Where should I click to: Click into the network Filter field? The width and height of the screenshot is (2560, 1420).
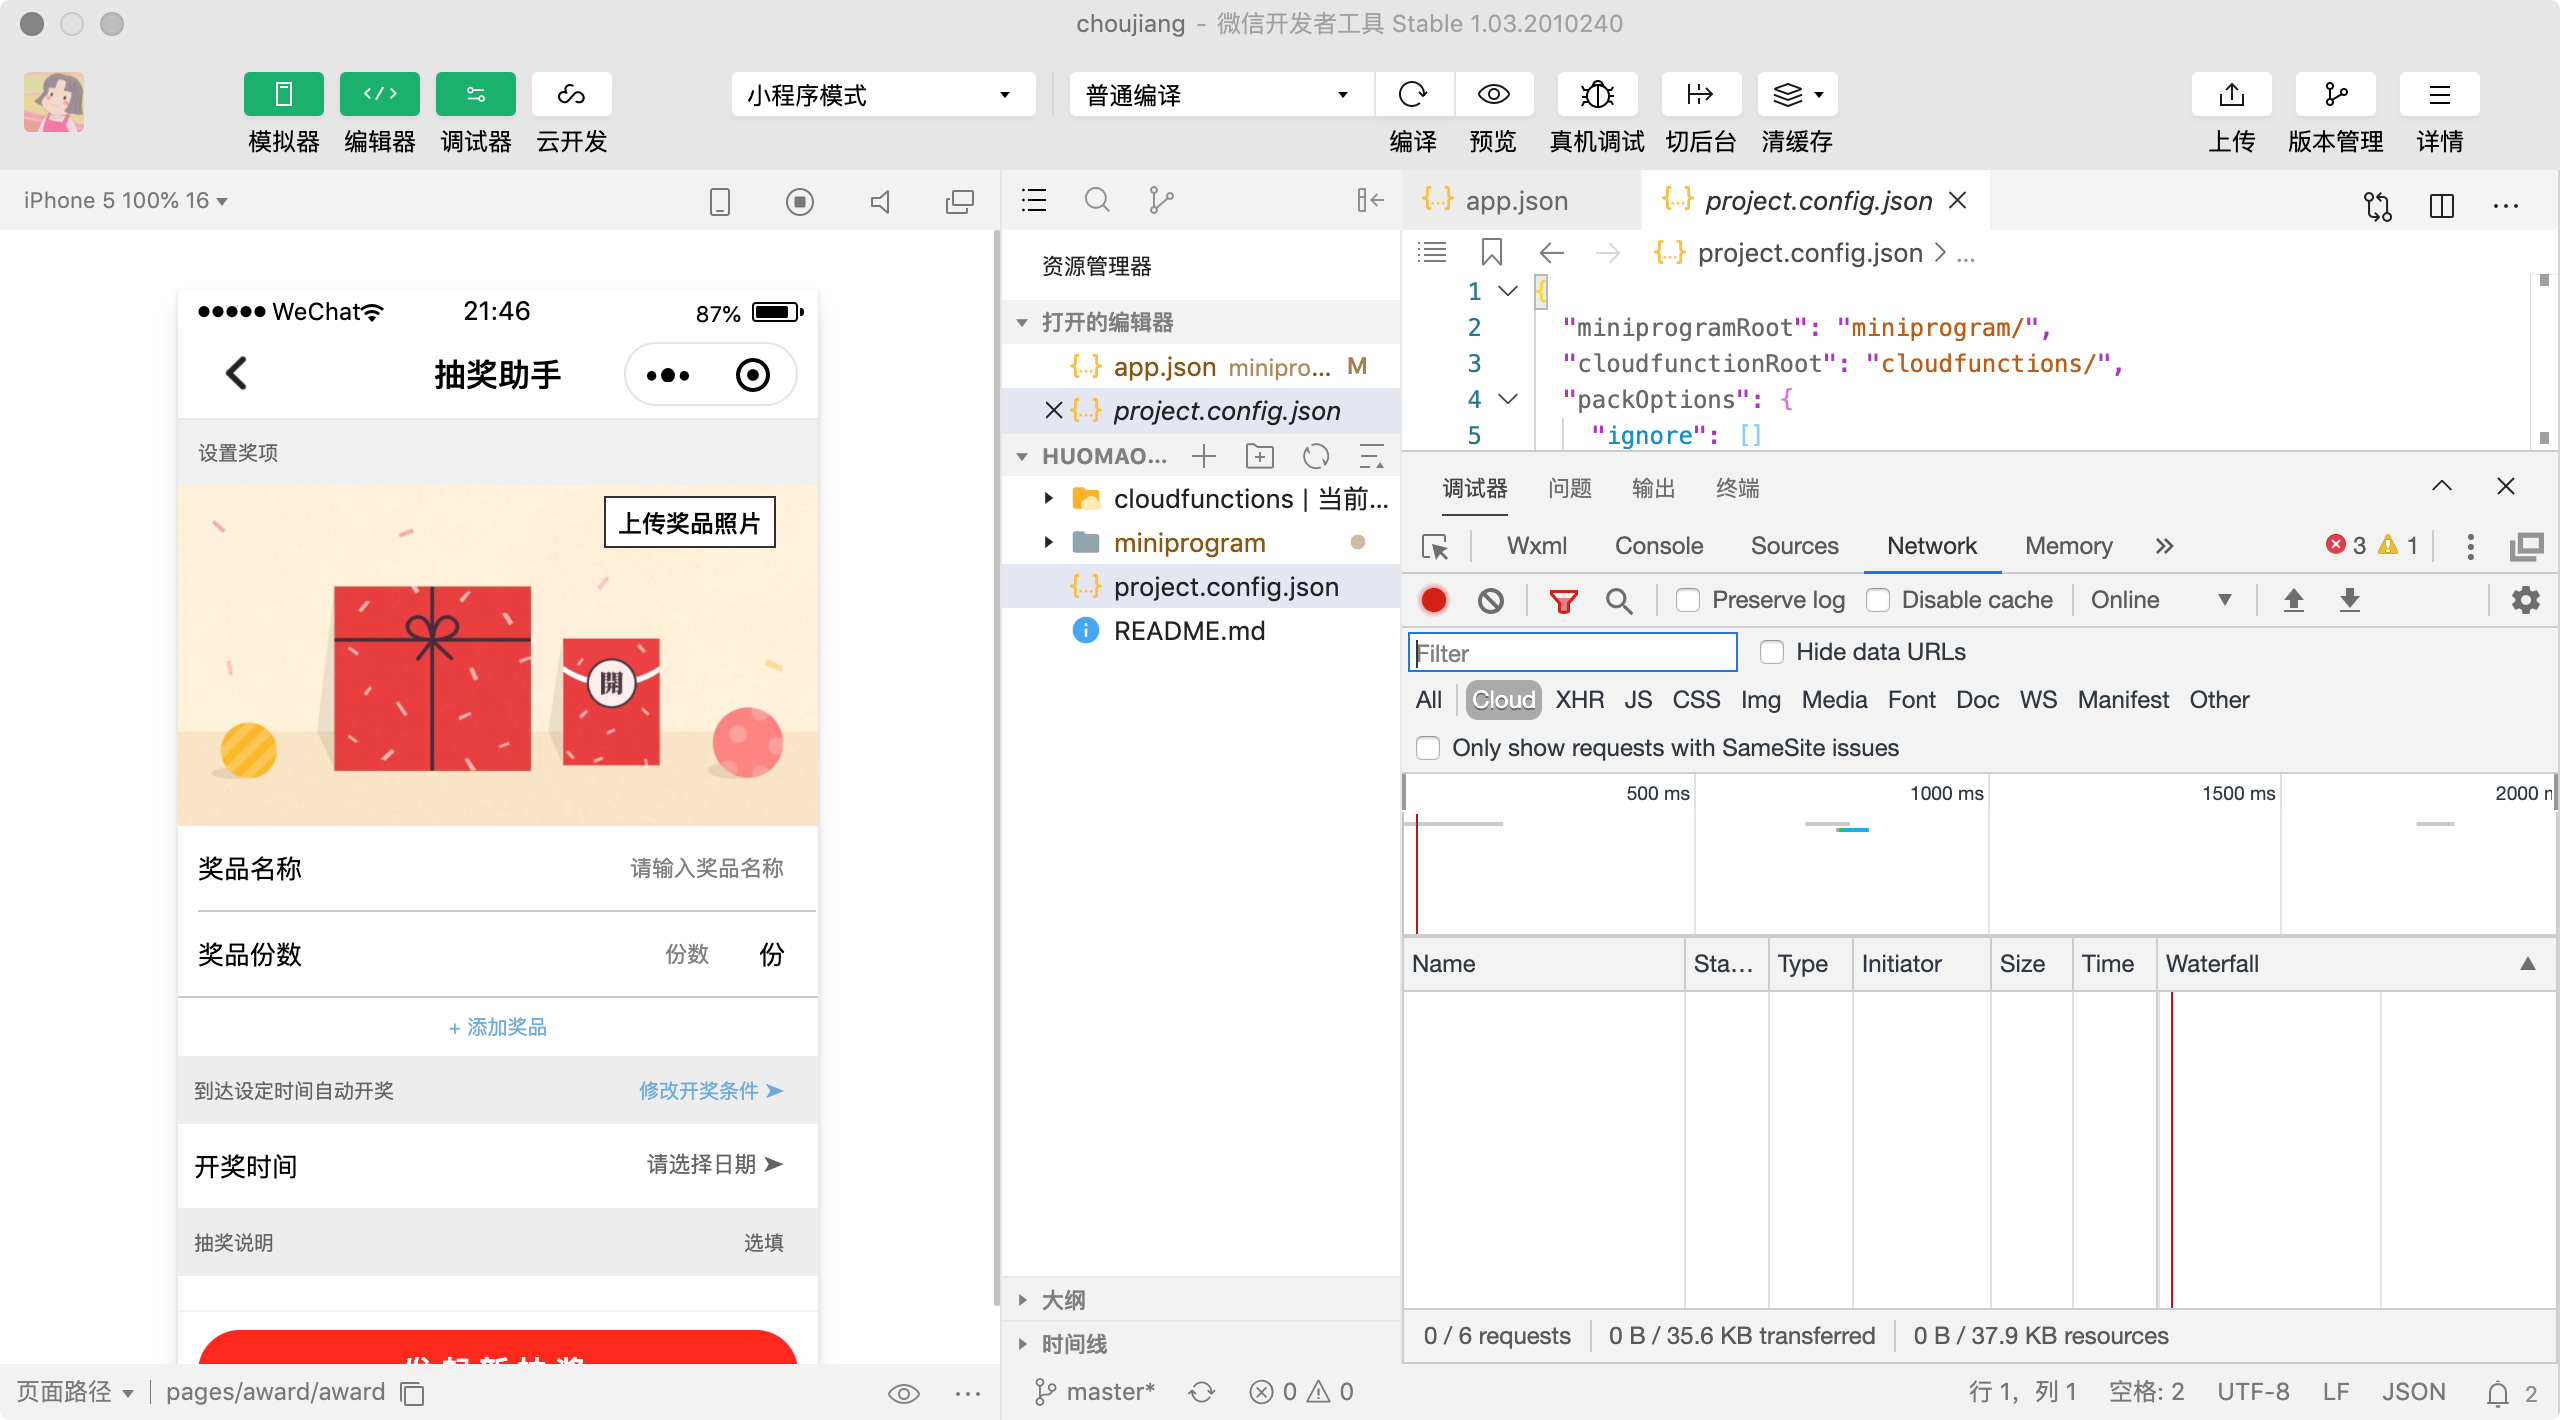click(1572, 653)
